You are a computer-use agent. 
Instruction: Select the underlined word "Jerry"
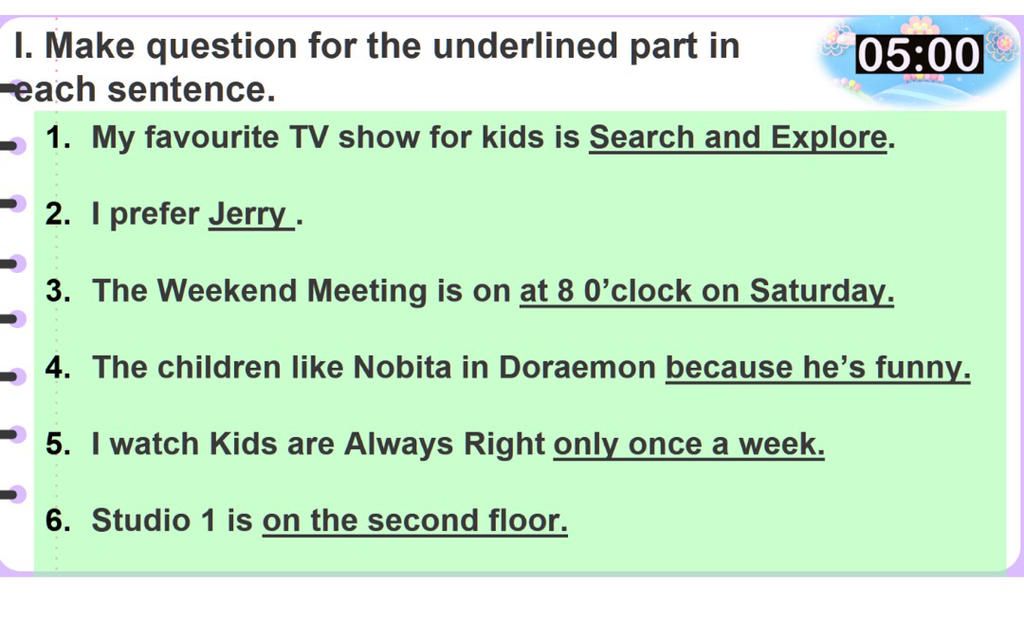[x=248, y=214]
